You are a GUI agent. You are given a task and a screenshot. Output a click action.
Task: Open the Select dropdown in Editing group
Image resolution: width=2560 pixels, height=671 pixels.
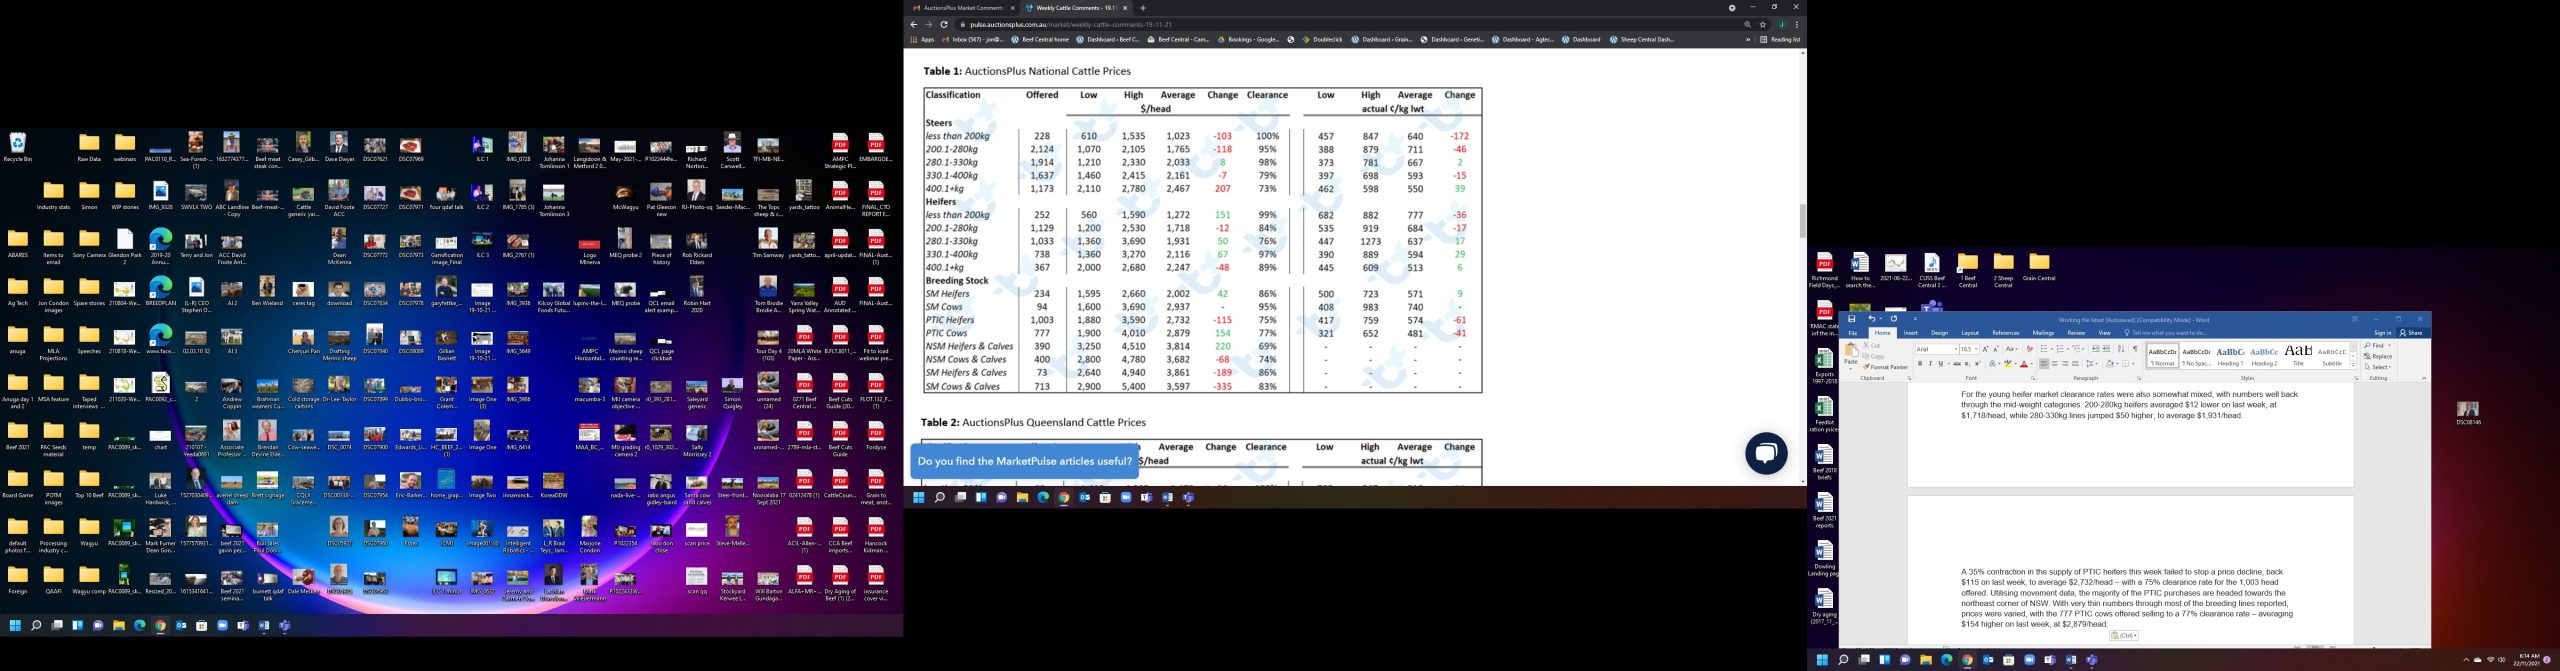pos(2378,367)
